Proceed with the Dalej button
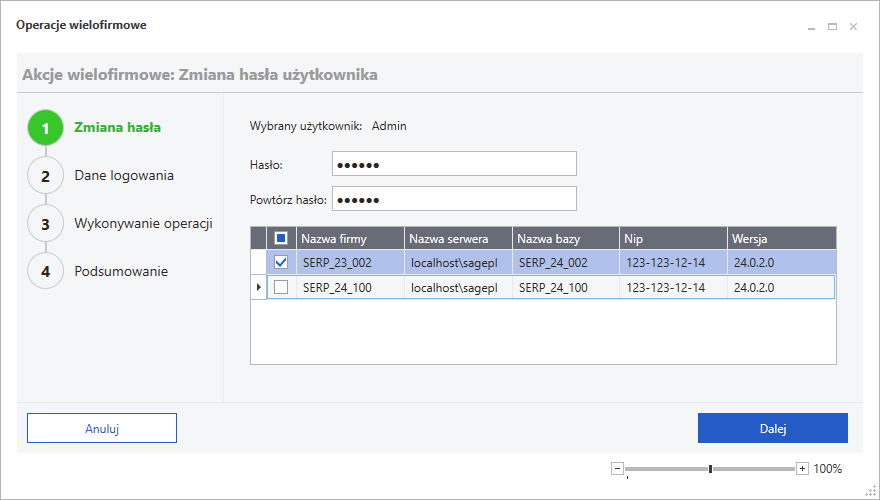Image resolution: width=880 pixels, height=500 pixels. (773, 428)
